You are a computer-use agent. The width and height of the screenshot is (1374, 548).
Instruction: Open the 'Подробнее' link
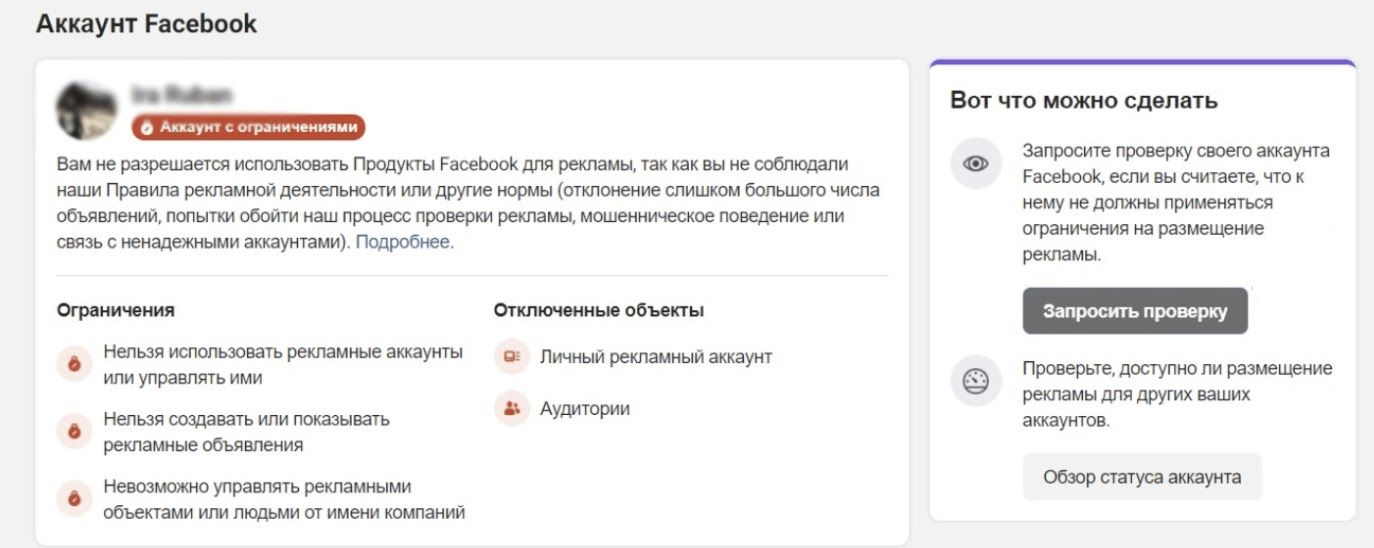pyautogui.click(x=403, y=242)
